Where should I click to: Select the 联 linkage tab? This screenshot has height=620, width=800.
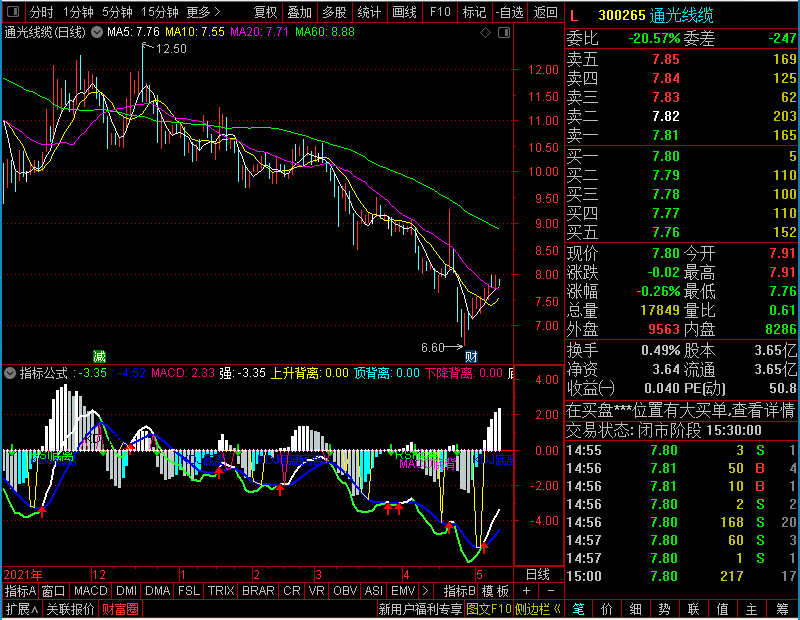click(693, 609)
